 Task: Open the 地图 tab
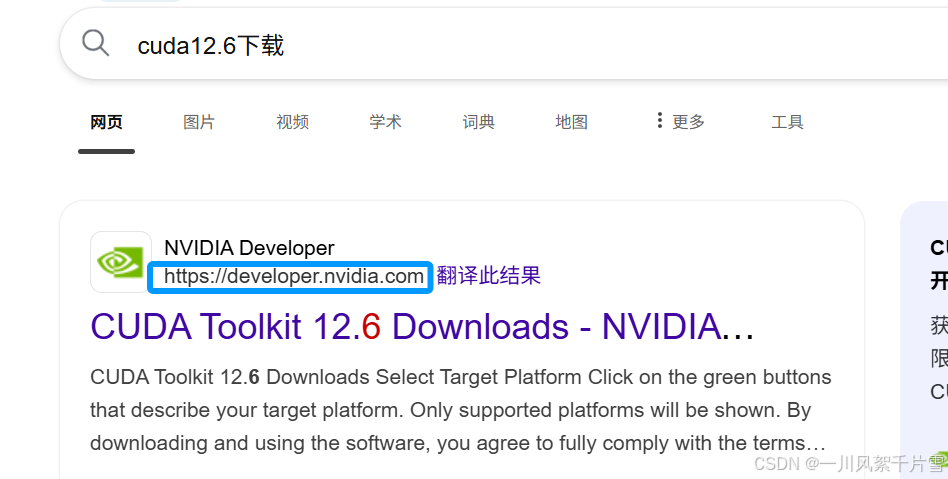tap(571, 122)
